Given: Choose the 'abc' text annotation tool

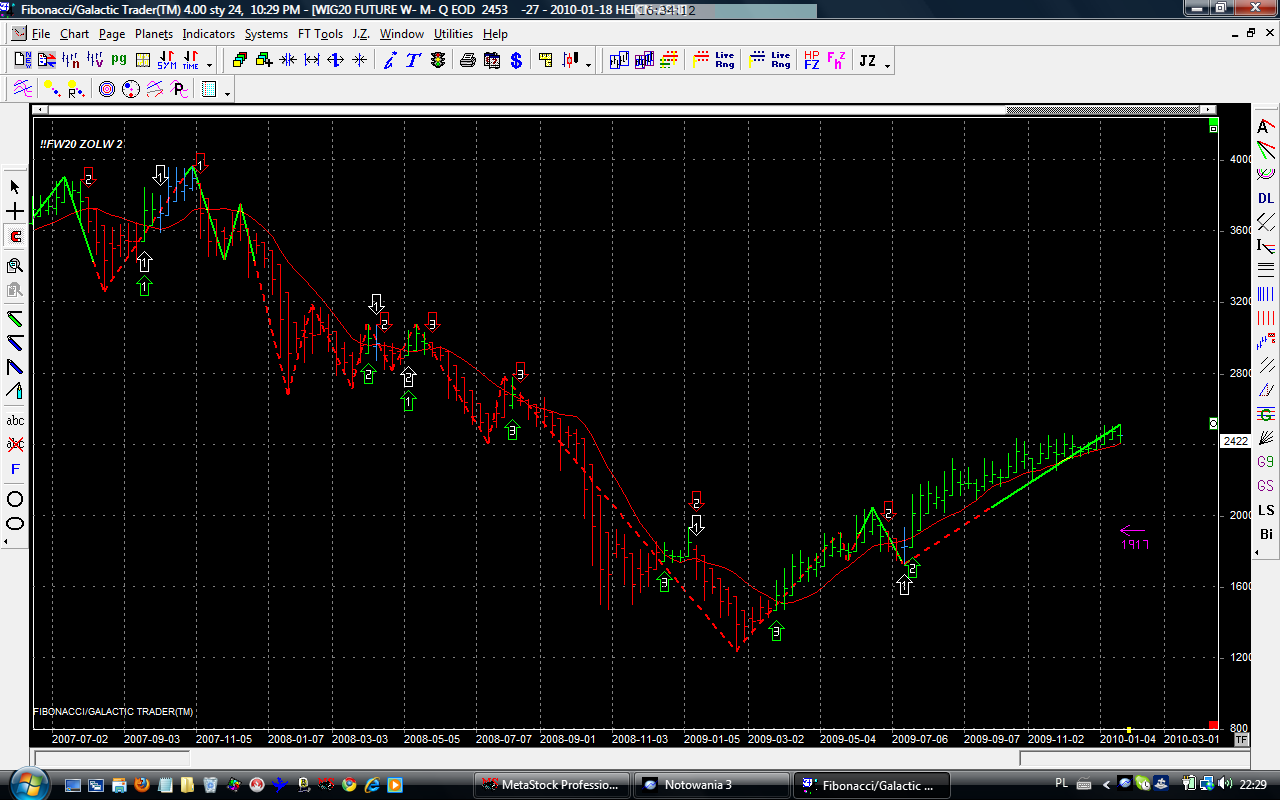Looking at the screenshot, I should (x=15, y=421).
